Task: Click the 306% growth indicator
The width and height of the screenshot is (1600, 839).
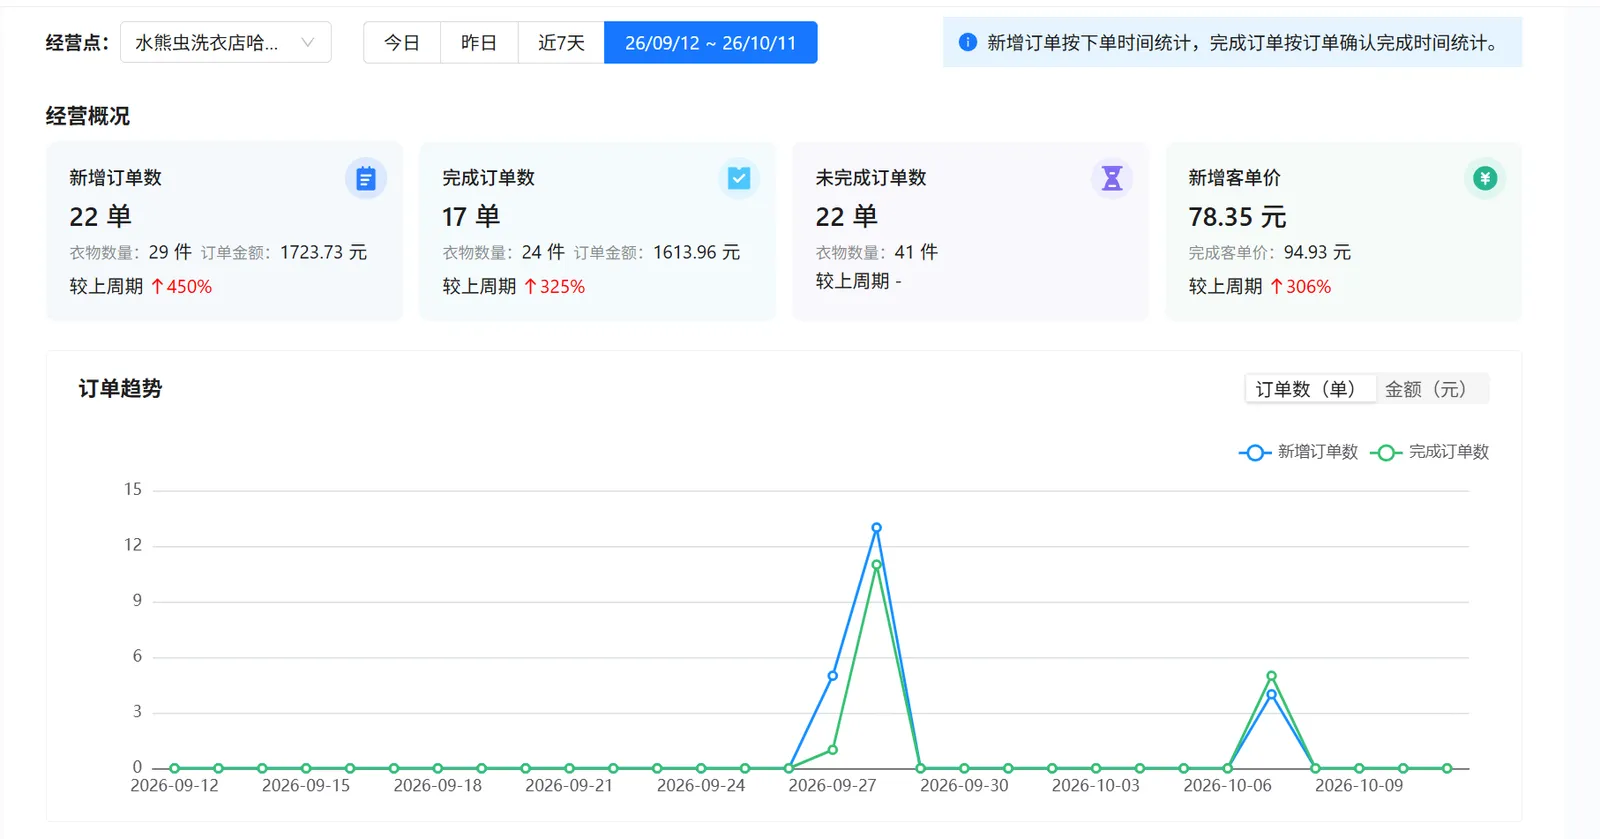Action: tap(1300, 287)
